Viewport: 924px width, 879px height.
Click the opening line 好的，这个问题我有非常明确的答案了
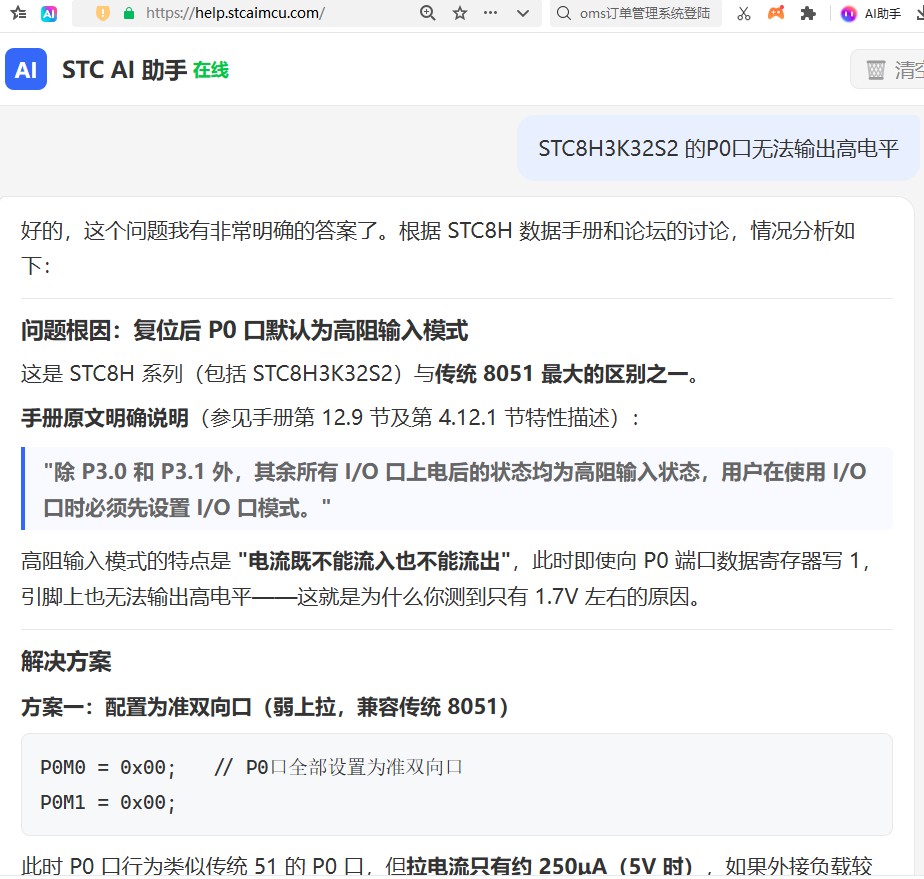click(204, 230)
